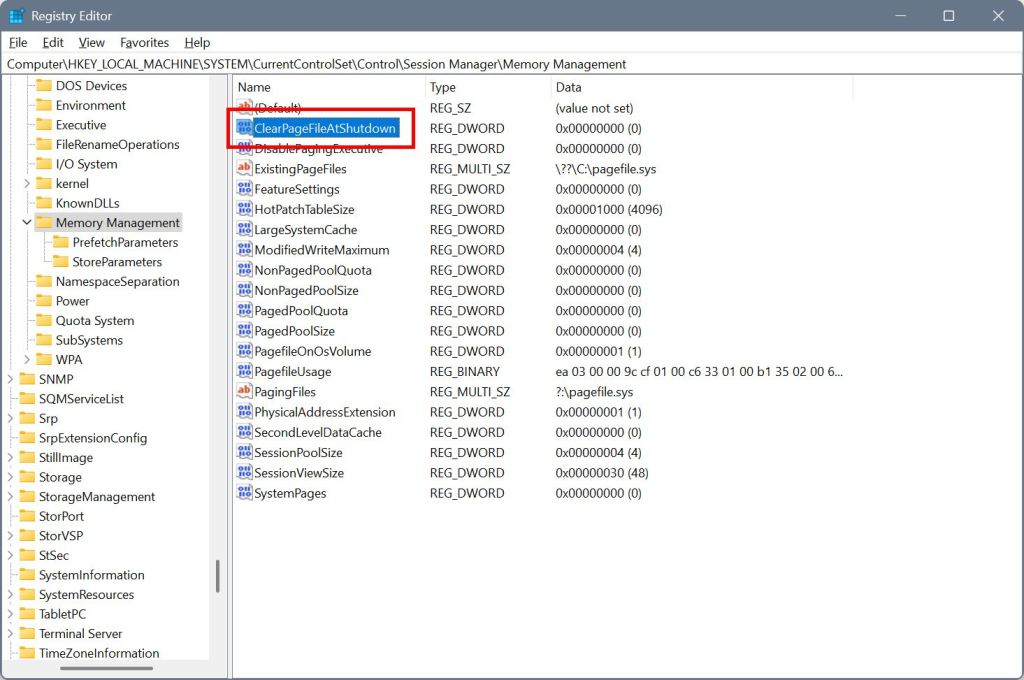Open the File menu
Viewport: 1024px width, 680px height.
pos(18,42)
